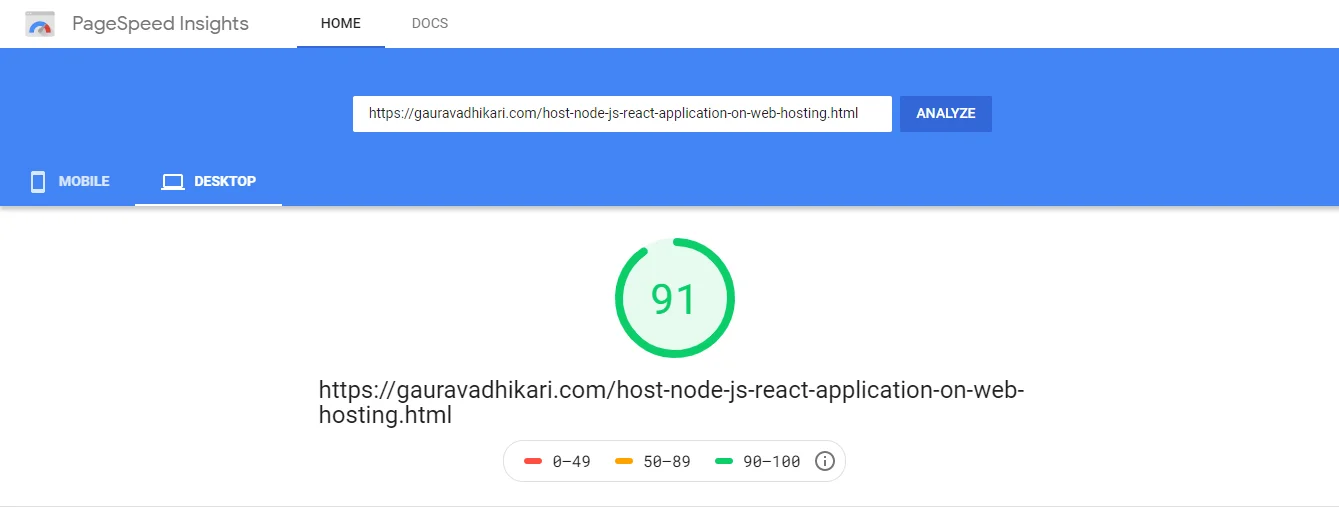Screen dimensions: 1339x507
Task: Click the PageSpeed Insights logo icon
Action: coord(40,24)
